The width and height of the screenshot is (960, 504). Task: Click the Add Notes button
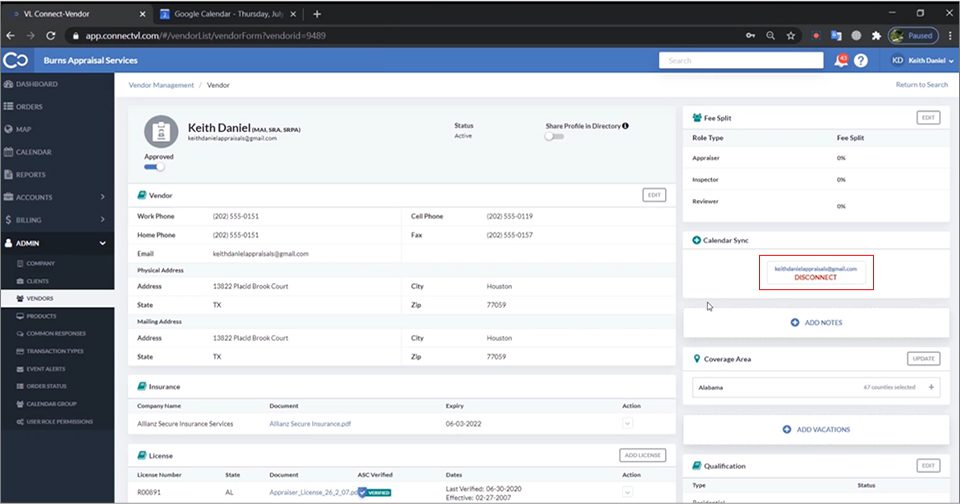[816, 323]
